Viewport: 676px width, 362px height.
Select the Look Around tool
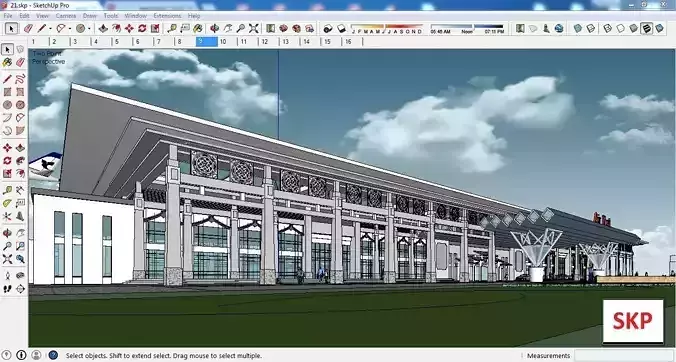(20, 276)
